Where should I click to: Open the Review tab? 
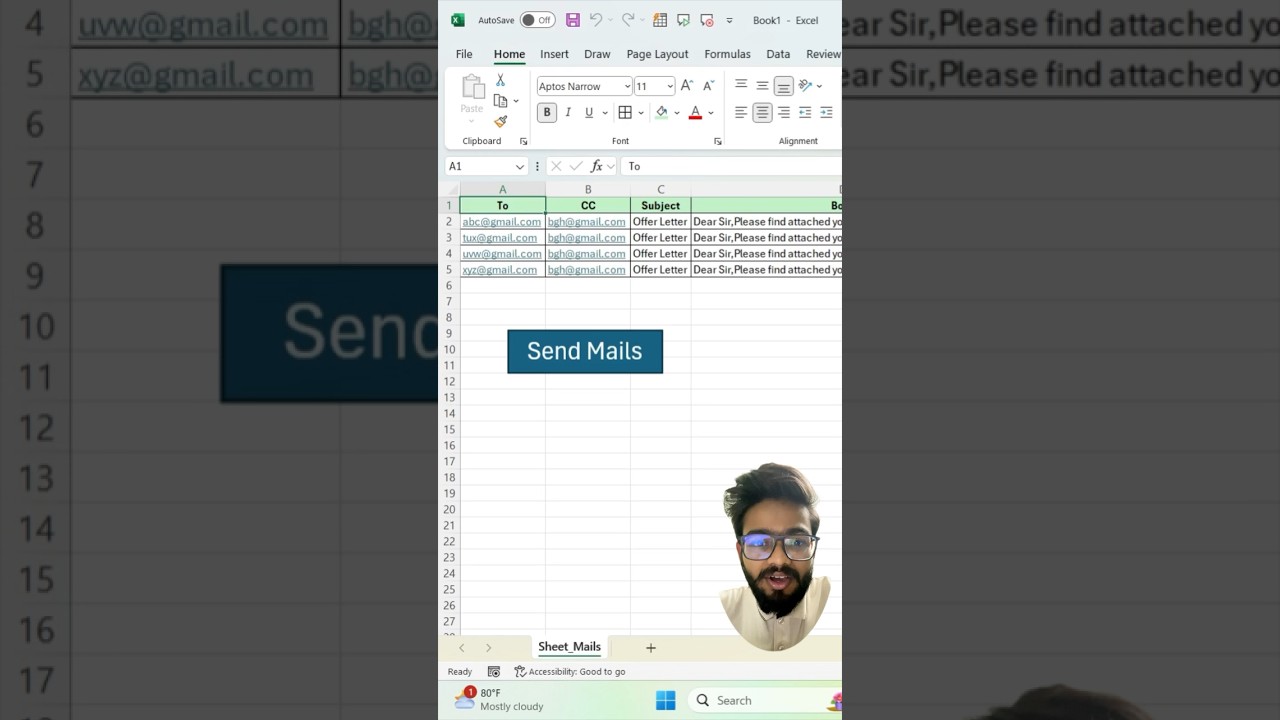(x=823, y=54)
